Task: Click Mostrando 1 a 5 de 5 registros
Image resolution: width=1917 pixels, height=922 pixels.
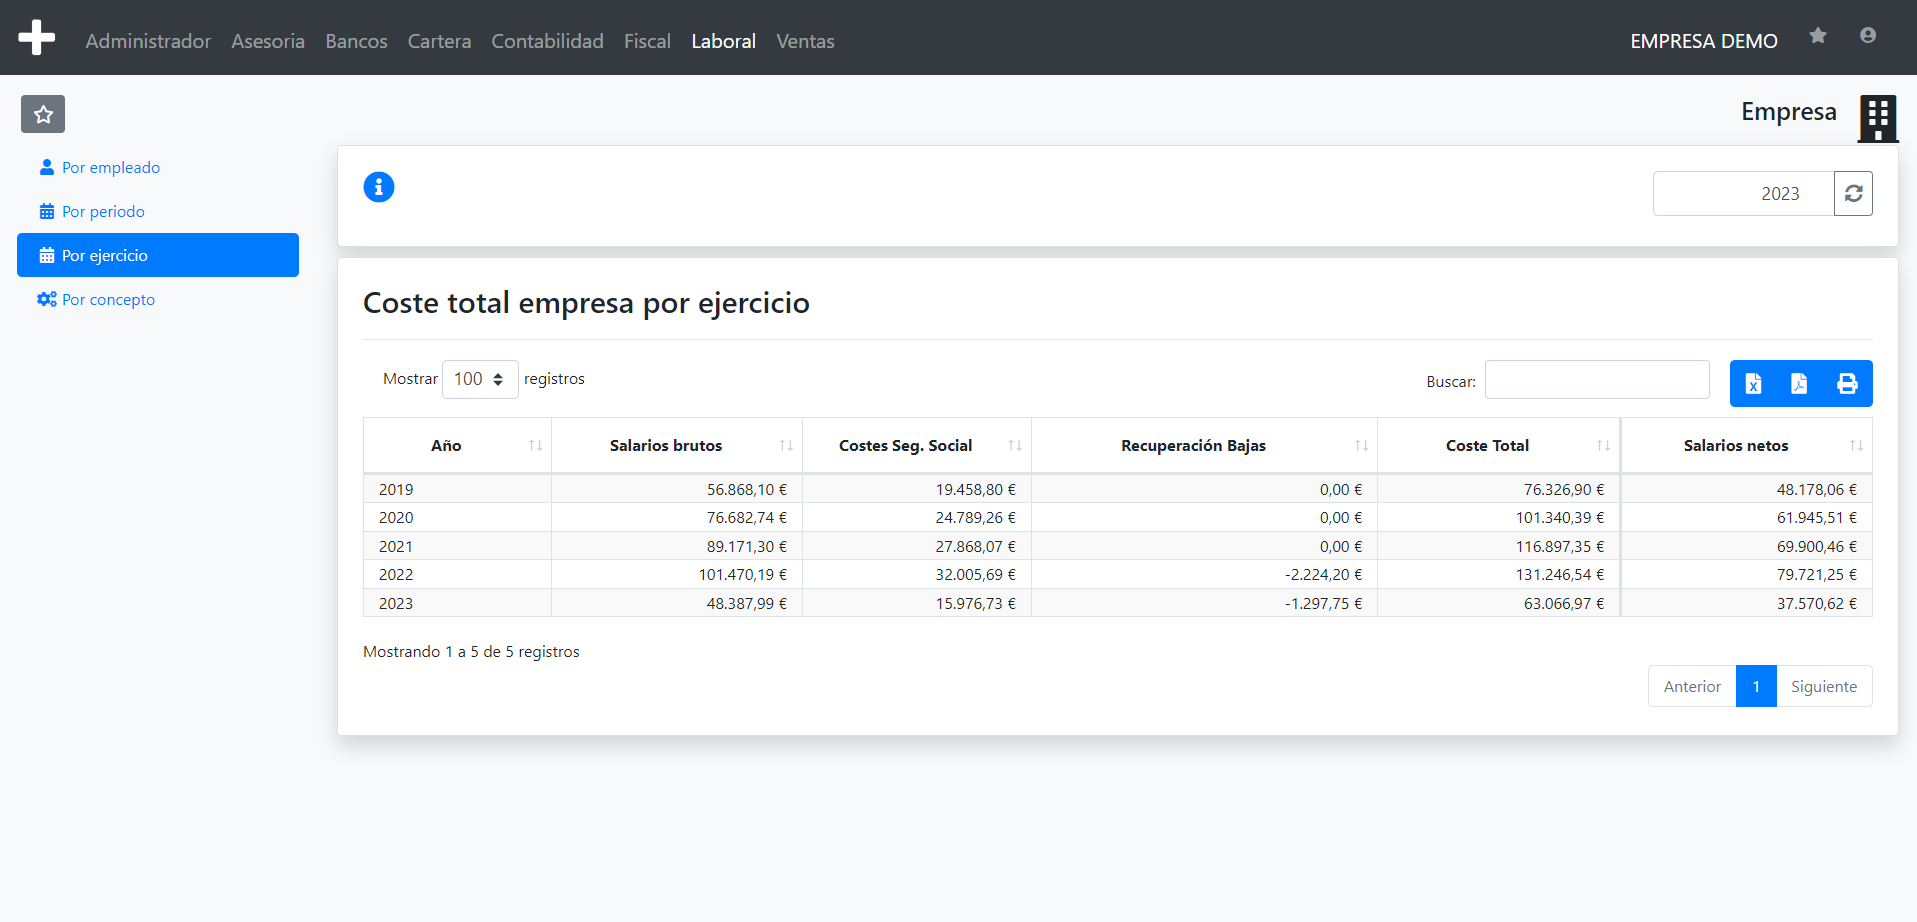Action: 471,652
